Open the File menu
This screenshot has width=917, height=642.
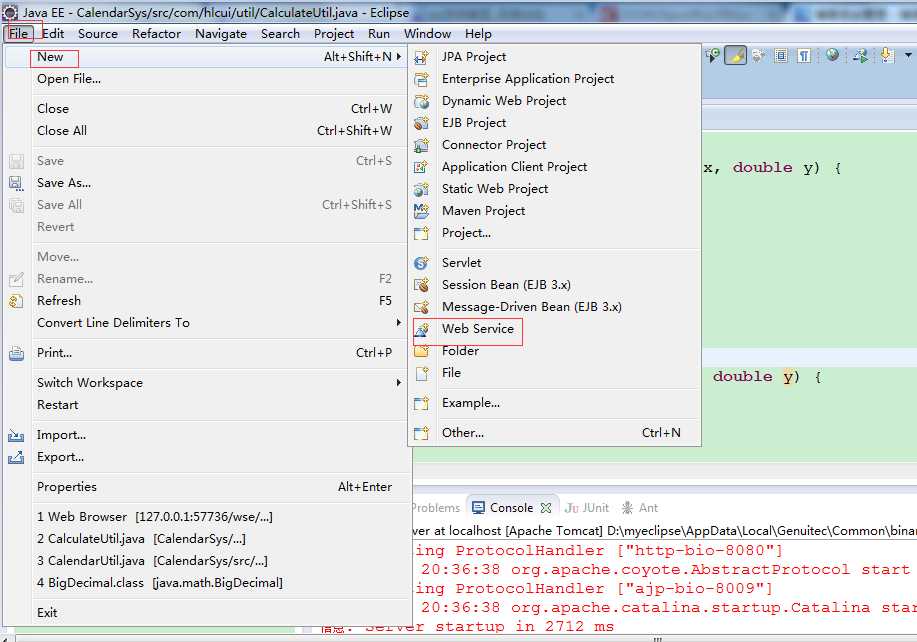(18, 34)
